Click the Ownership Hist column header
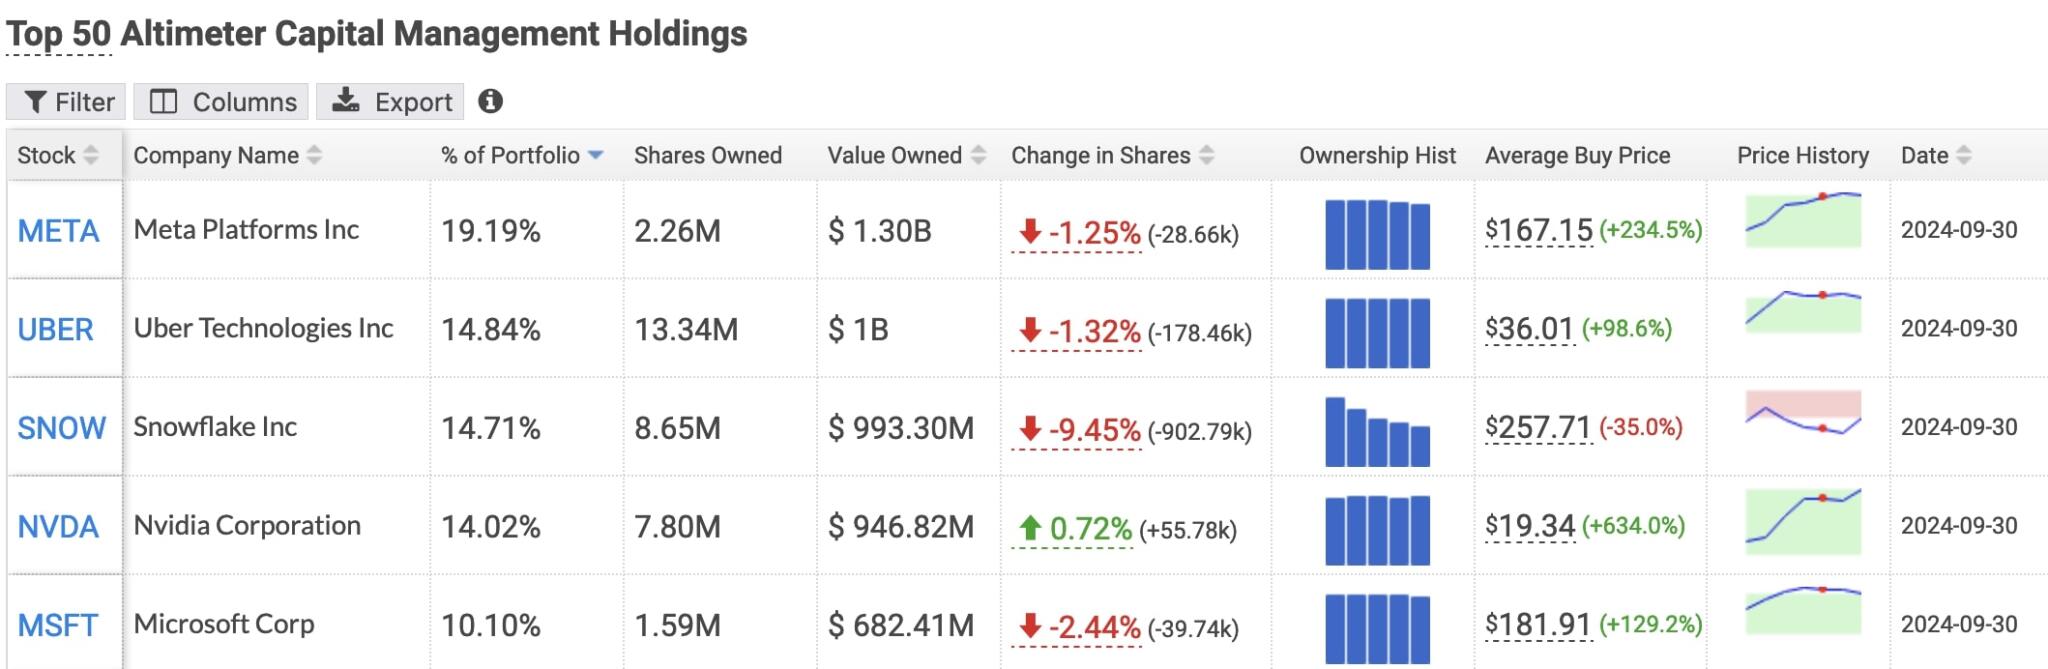Screen dimensions: 2048x669 pos(1377,155)
